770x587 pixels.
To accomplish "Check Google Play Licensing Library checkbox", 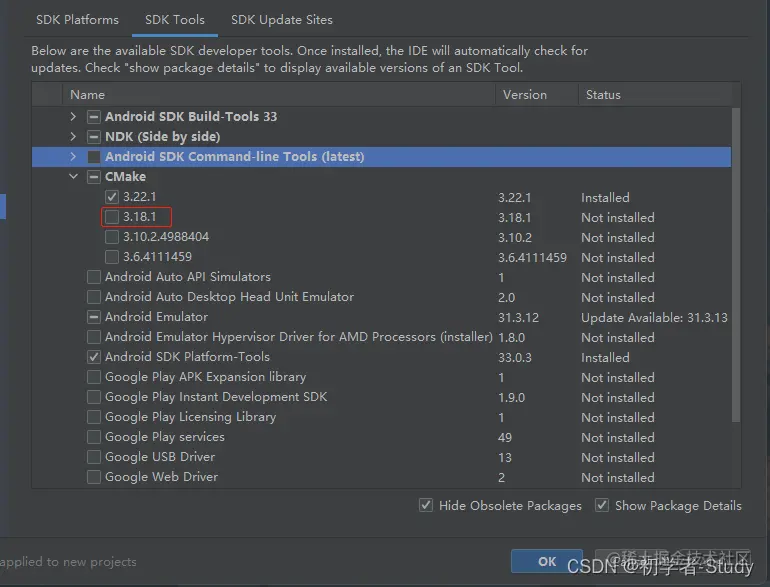I will pos(94,417).
